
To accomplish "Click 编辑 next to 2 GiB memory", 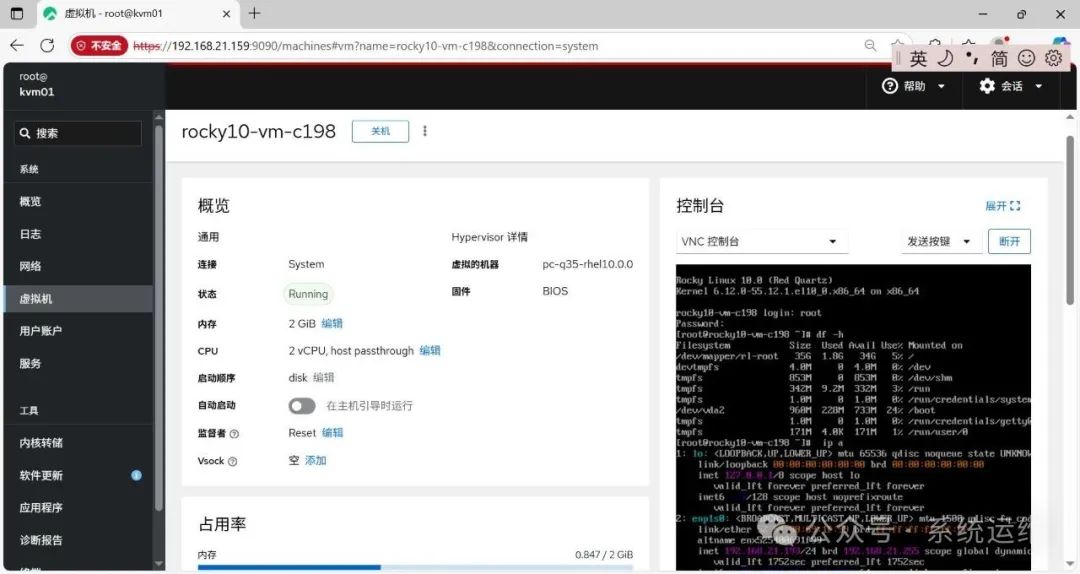I will pos(332,323).
